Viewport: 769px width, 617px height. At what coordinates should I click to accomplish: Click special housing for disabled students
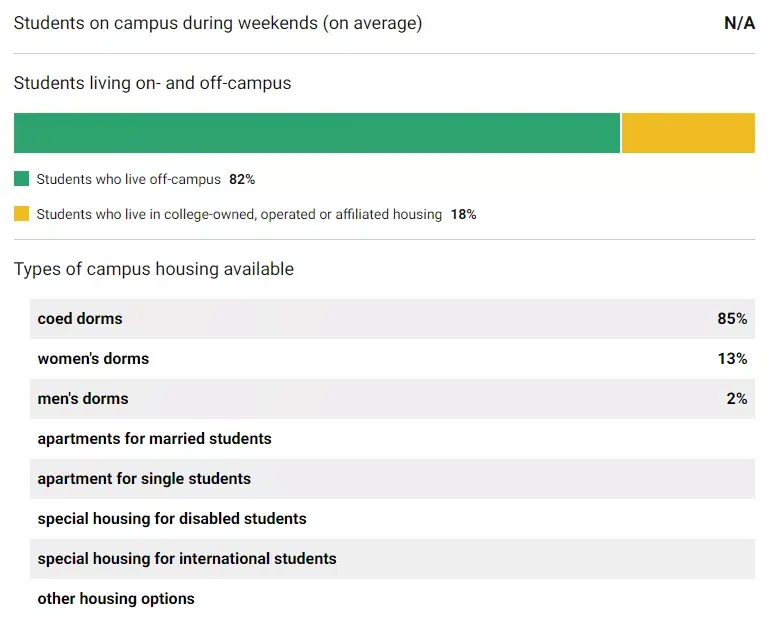[x=172, y=519]
